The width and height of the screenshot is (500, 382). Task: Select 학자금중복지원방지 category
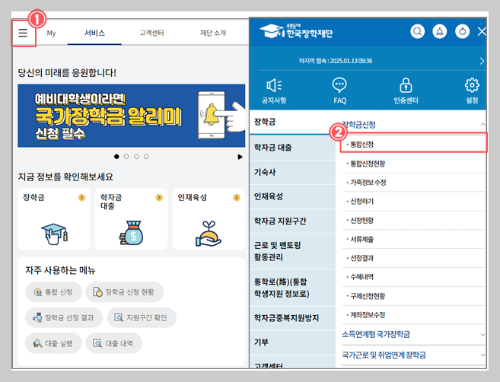click(293, 318)
